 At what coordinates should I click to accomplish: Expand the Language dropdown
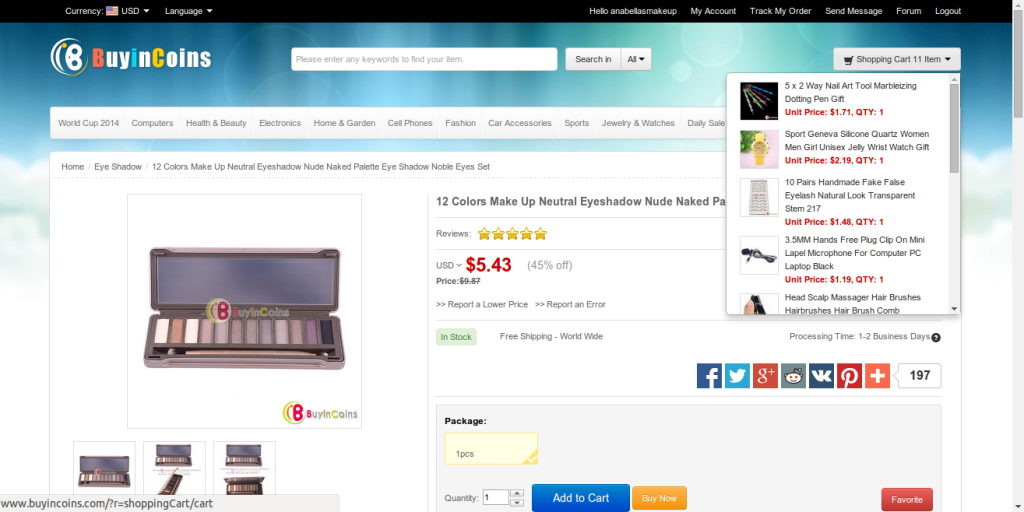[188, 11]
